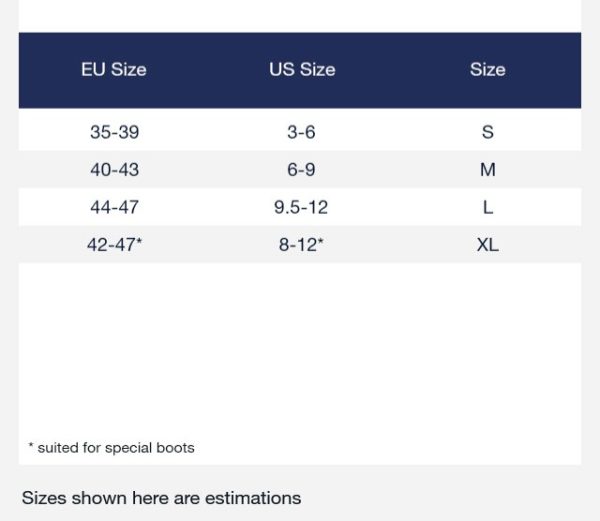Viewport: 600px width, 521px height.
Task: Click the EU Size column header
Action: [114, 70]
